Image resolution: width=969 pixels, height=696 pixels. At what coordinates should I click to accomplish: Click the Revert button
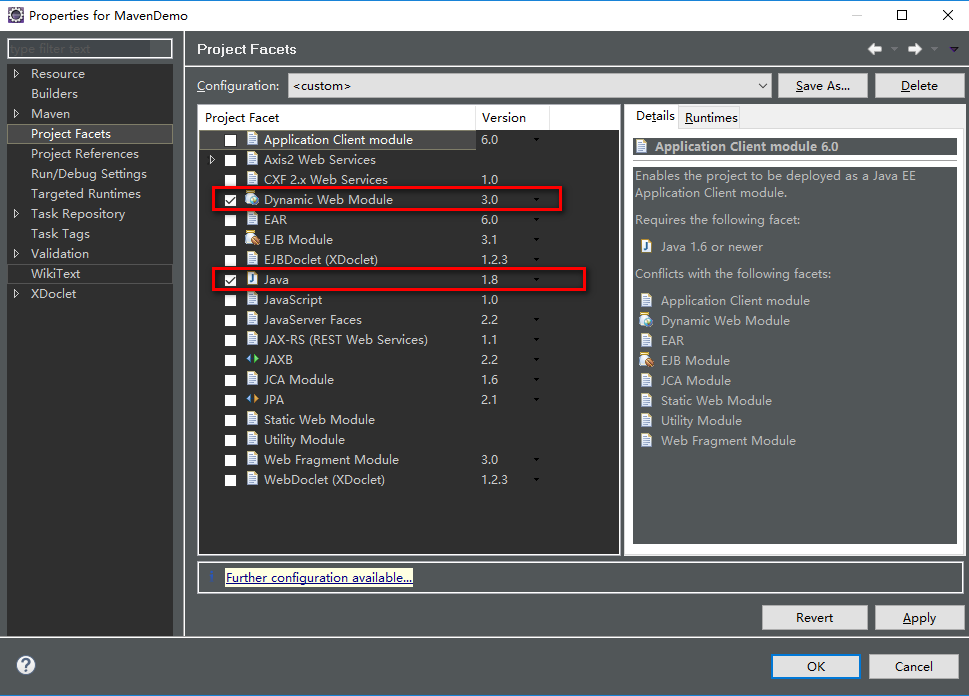click(814, 617)
